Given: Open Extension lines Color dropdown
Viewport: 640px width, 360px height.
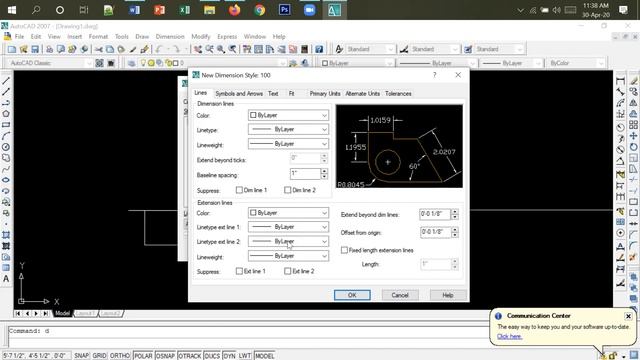Looking at the screenshot, I should tap(288, 213).
